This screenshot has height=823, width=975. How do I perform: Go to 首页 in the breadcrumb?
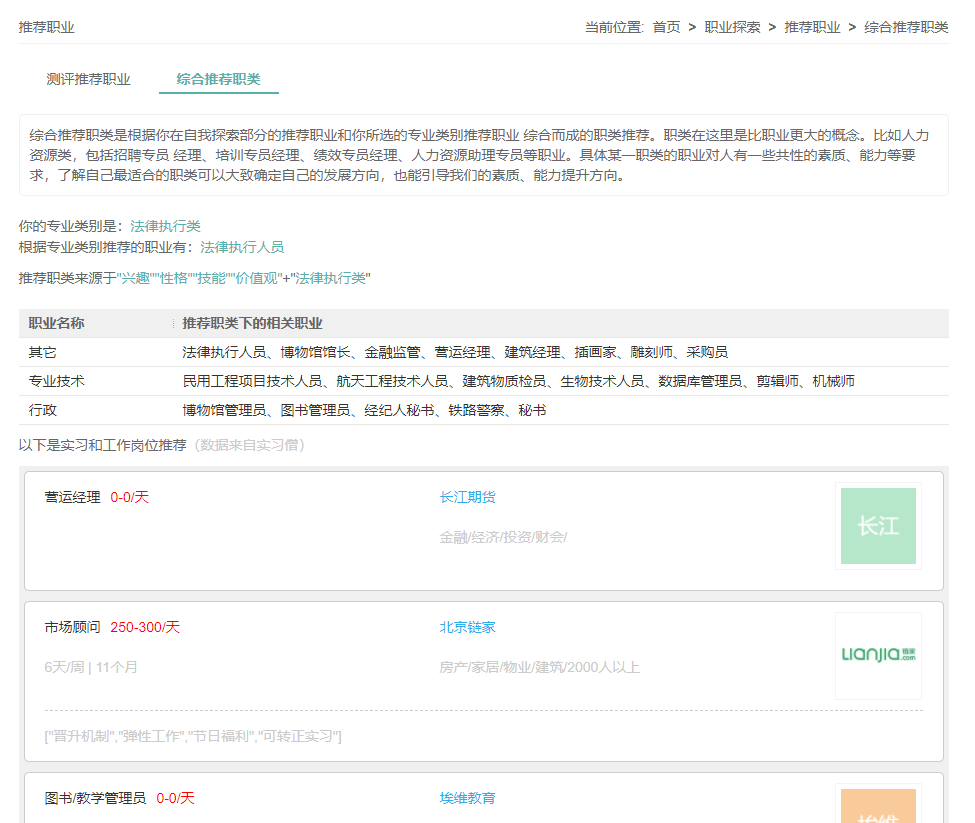coord(666,27)
